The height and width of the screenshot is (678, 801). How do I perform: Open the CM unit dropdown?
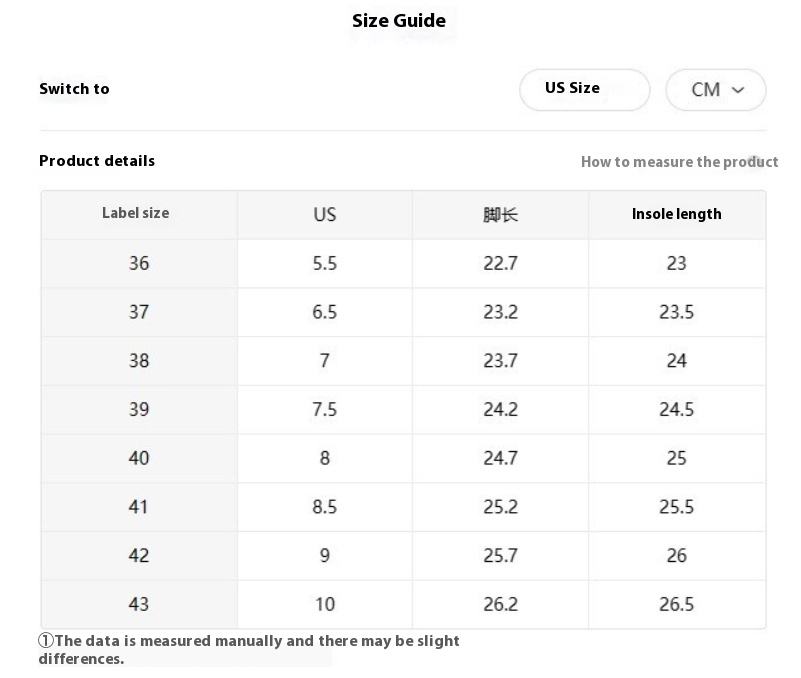pyautogui.click(x=716, y=89)
